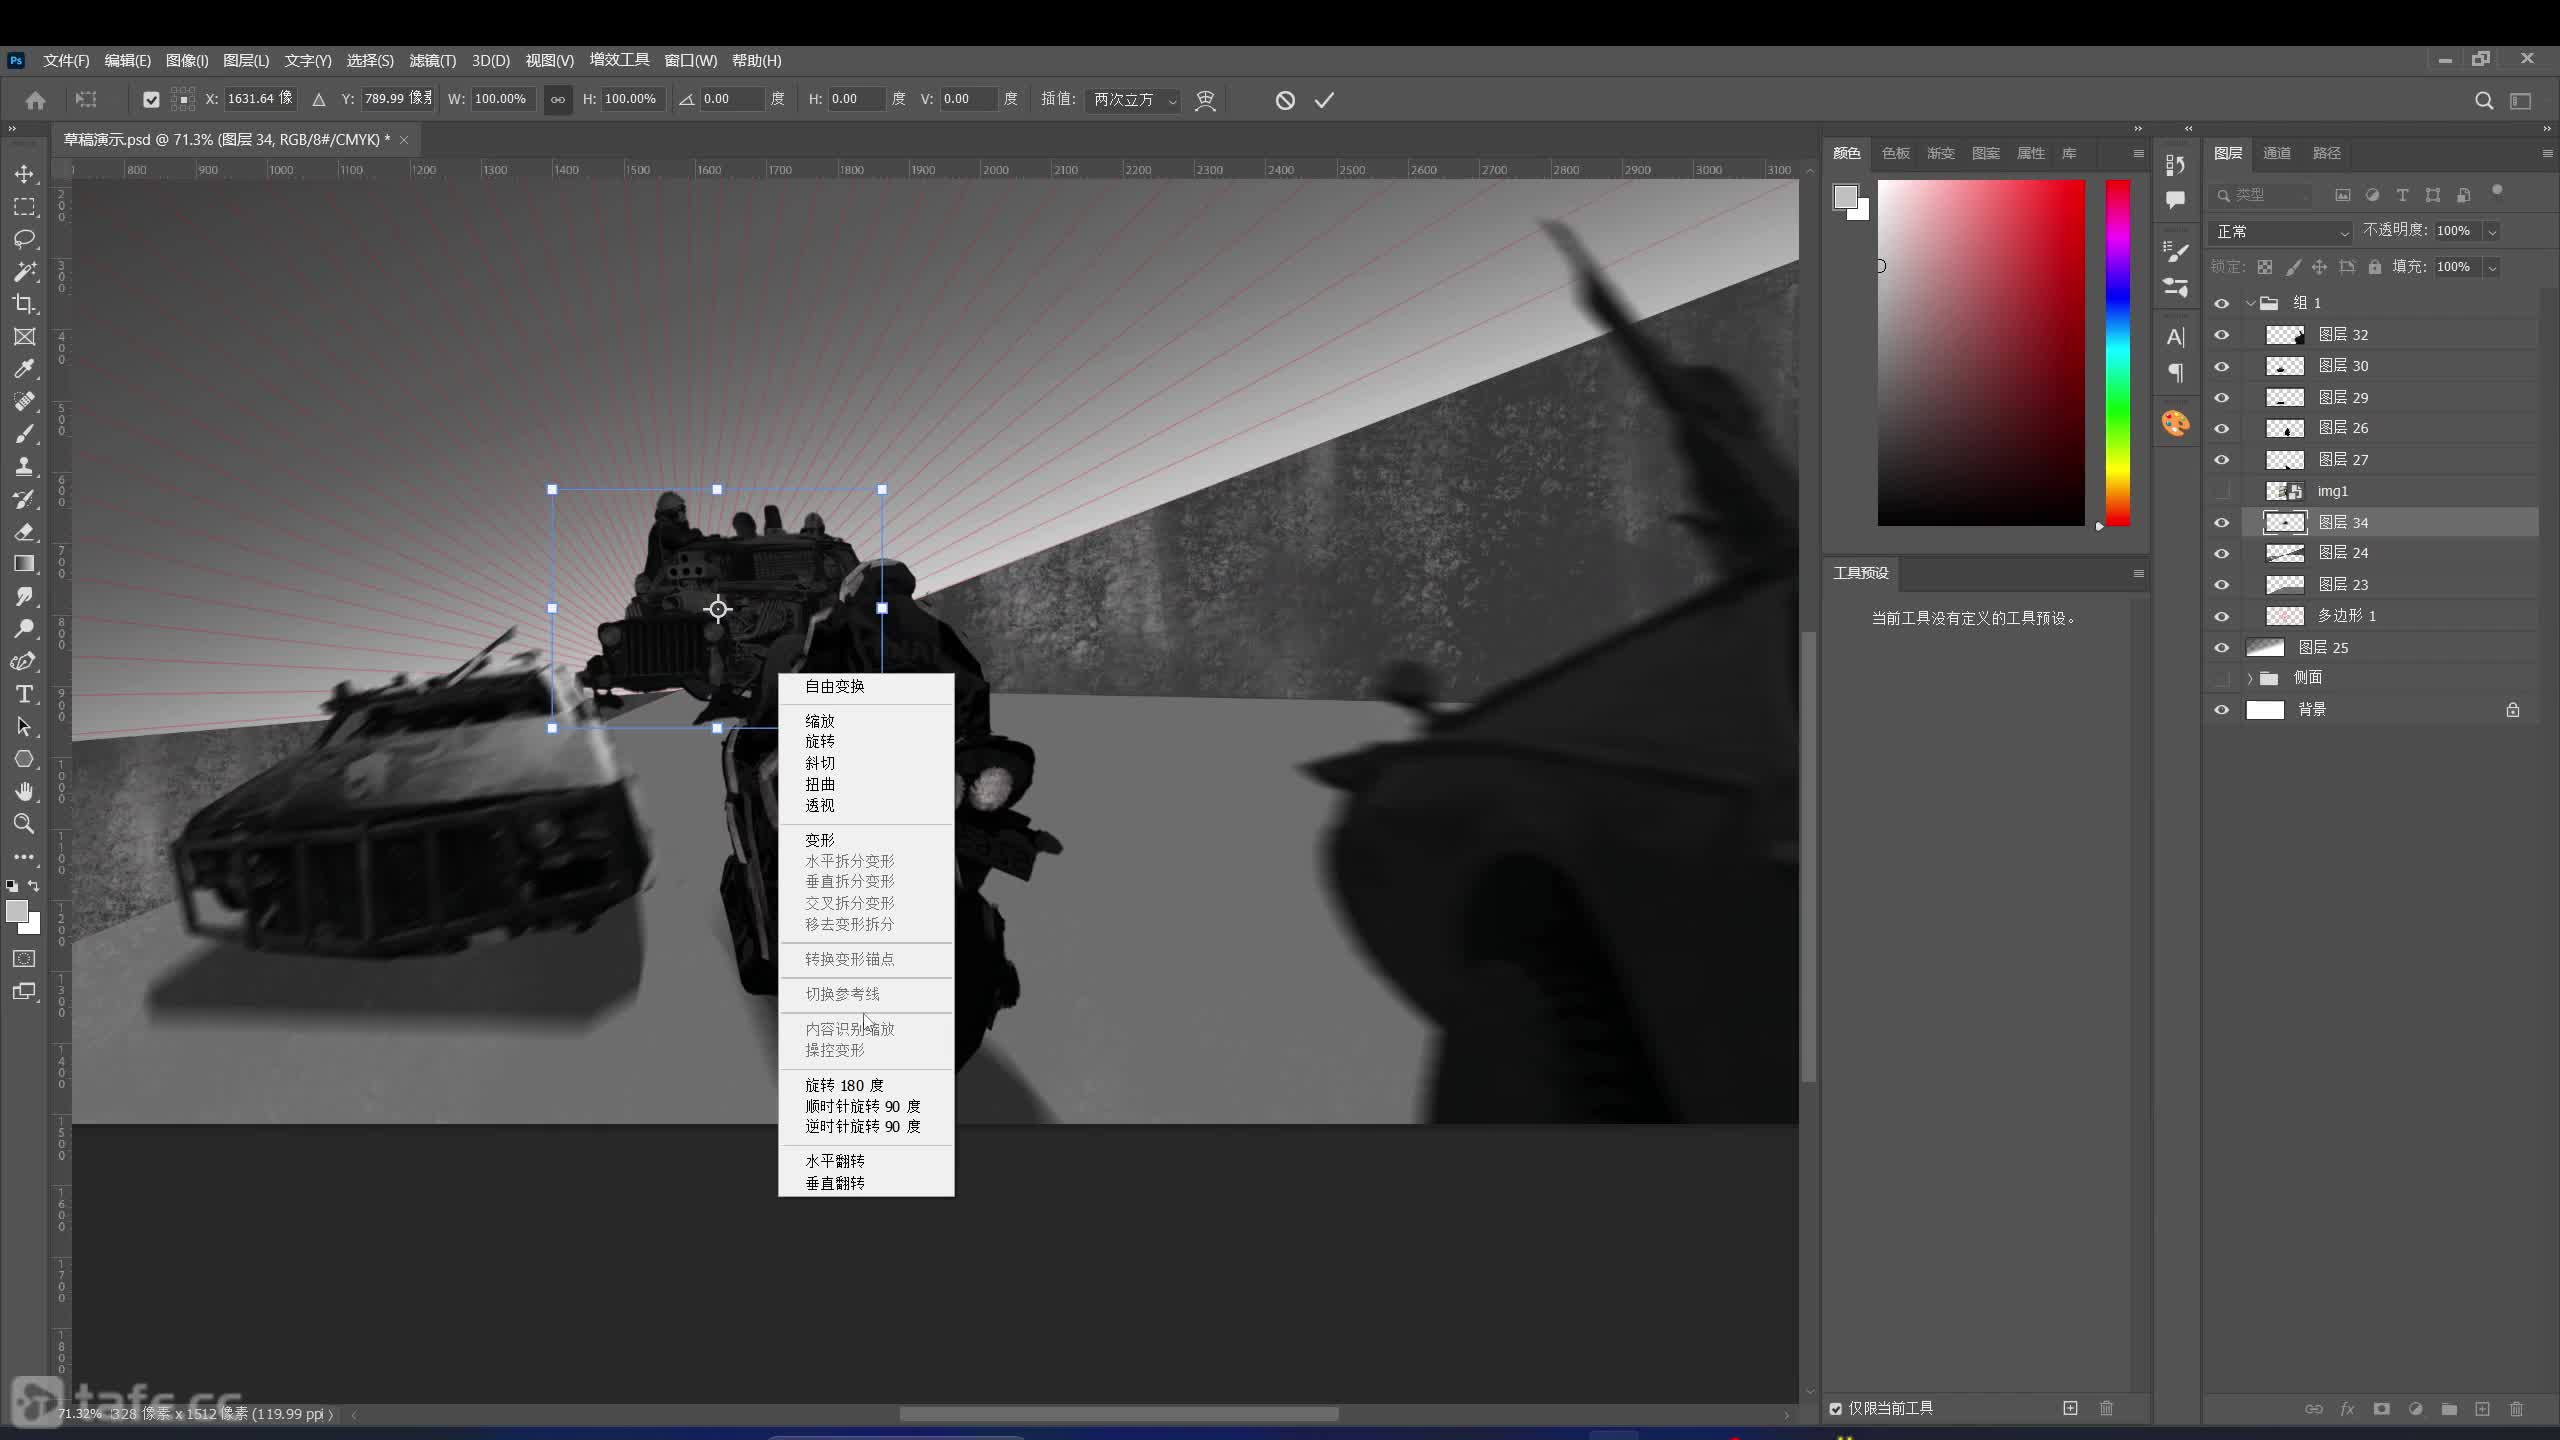Select the Magic Wand tool
2560x1440 pixels.
24,272
